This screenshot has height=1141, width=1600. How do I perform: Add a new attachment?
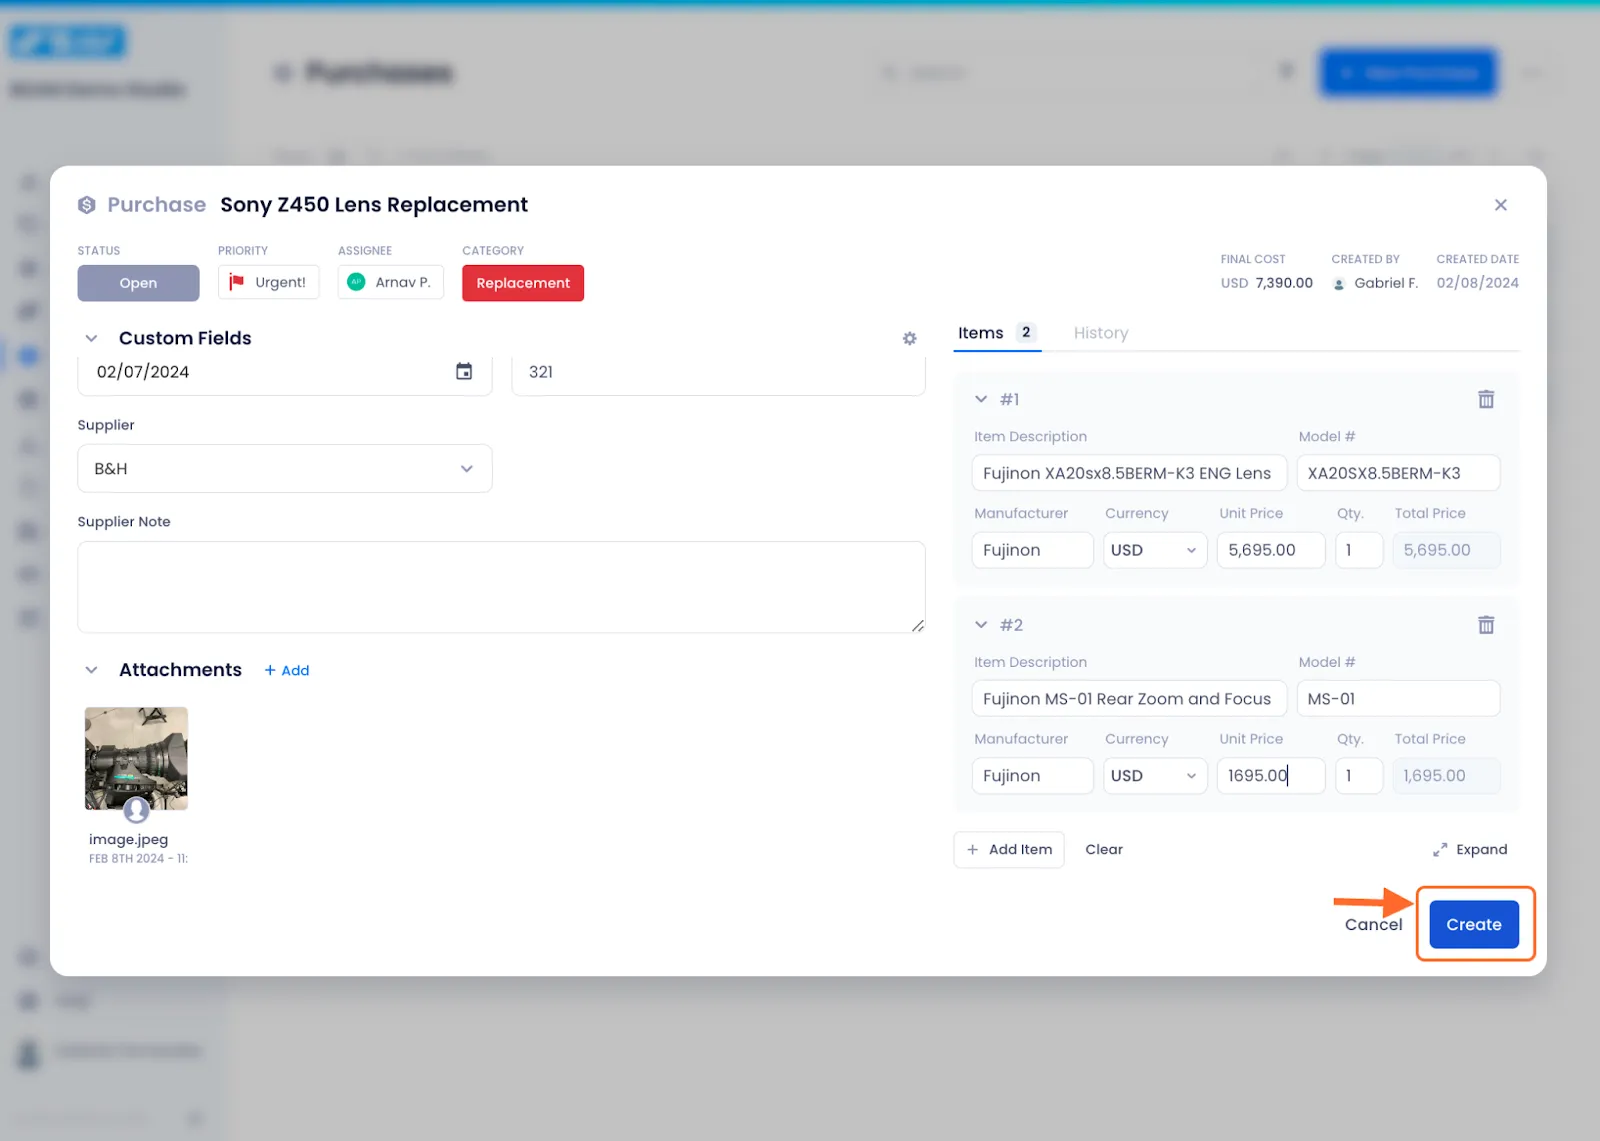(287, 670)
